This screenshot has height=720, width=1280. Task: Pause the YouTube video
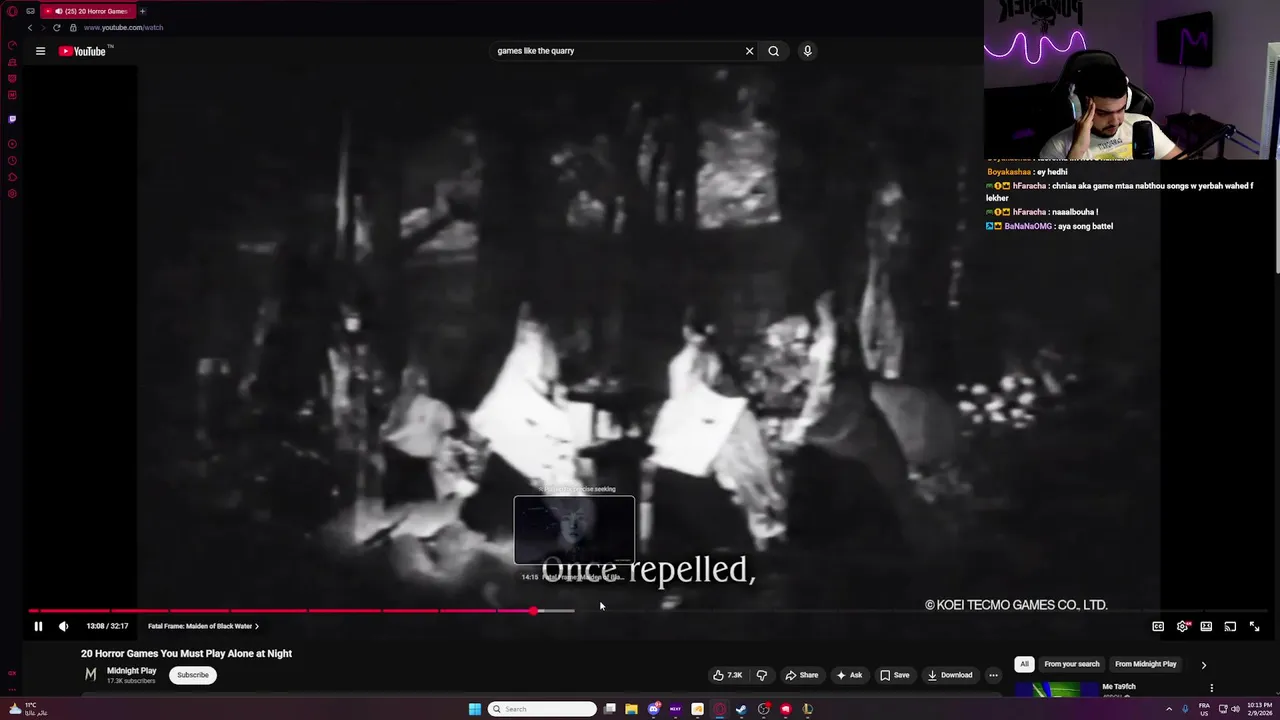38,626
